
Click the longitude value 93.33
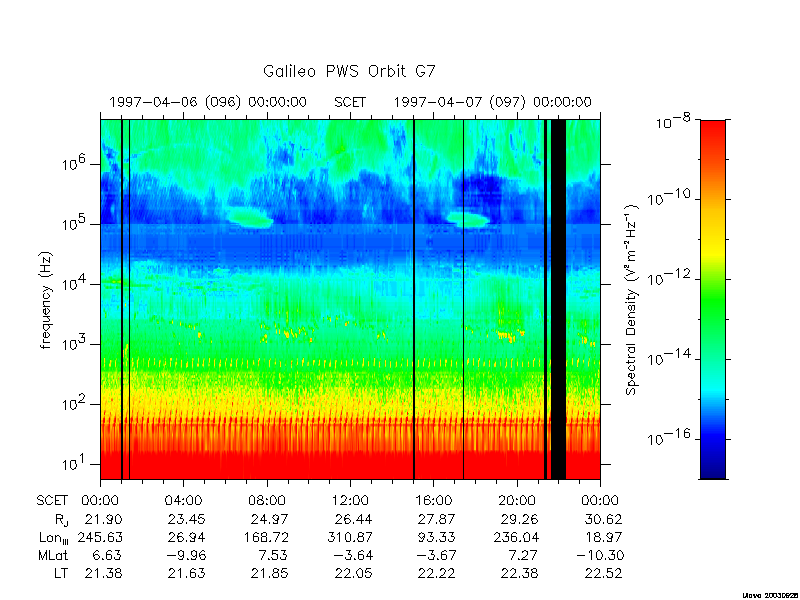coord(437,537)
